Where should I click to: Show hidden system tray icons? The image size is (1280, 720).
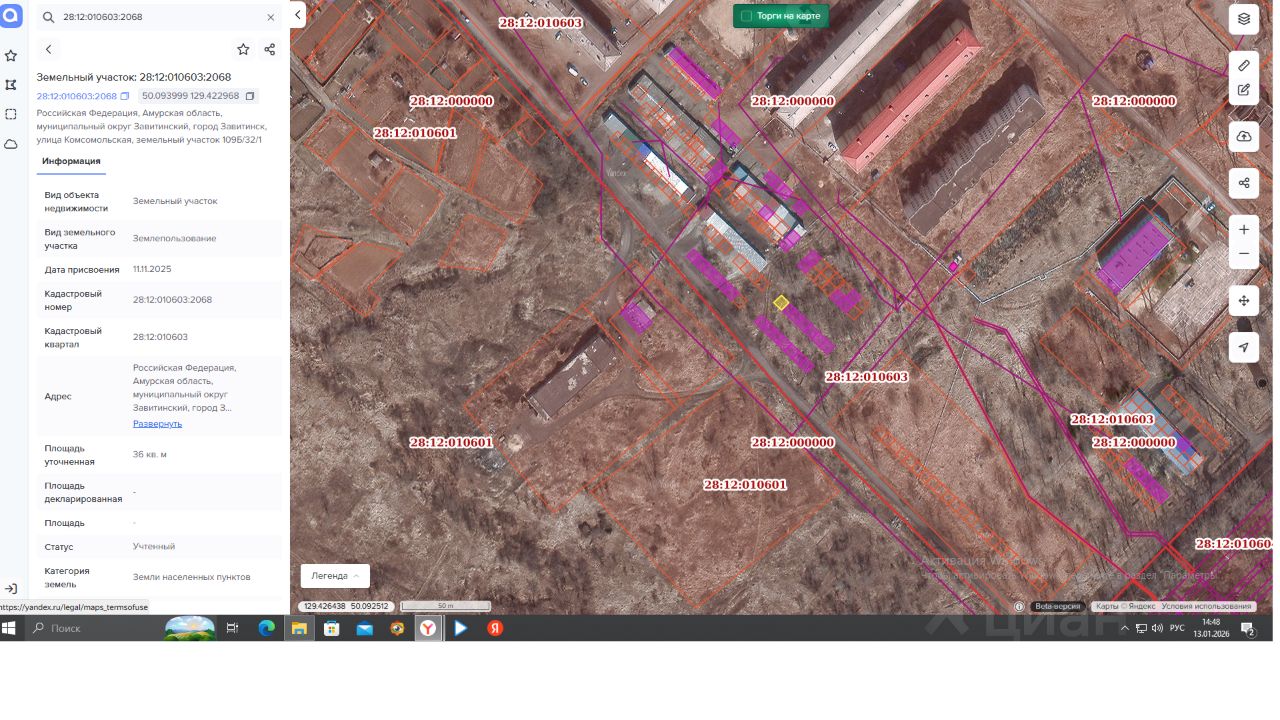tap(1125, 628)
